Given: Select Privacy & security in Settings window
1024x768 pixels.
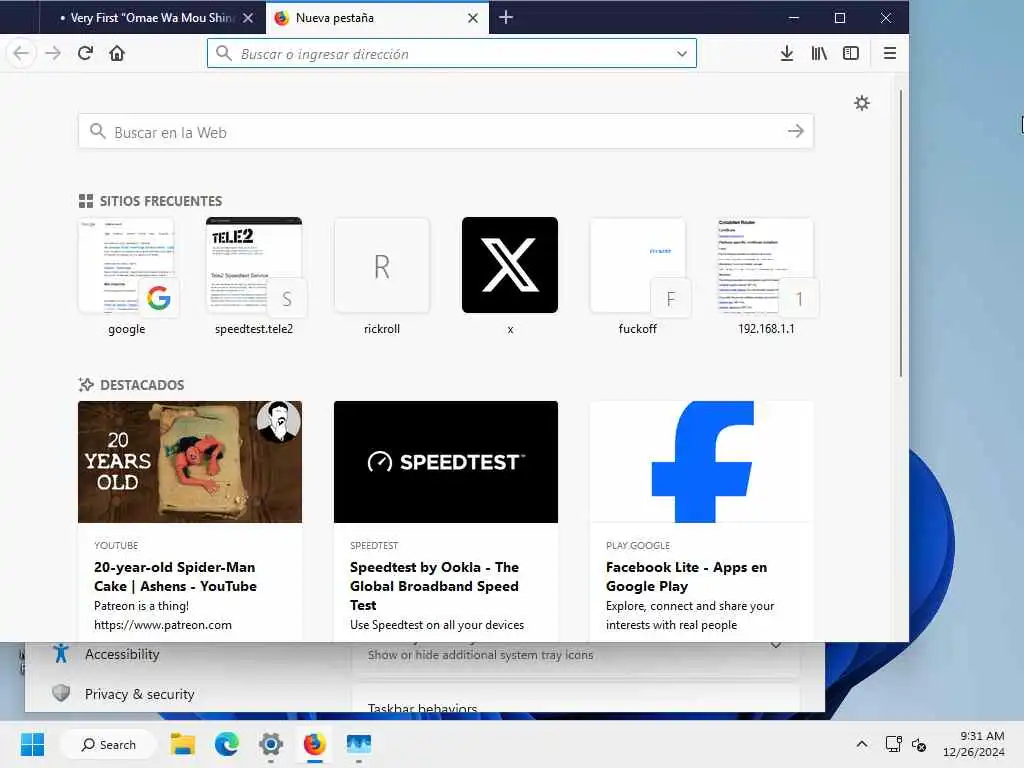Looking at the screenshot, I should [x=140, y=694].
